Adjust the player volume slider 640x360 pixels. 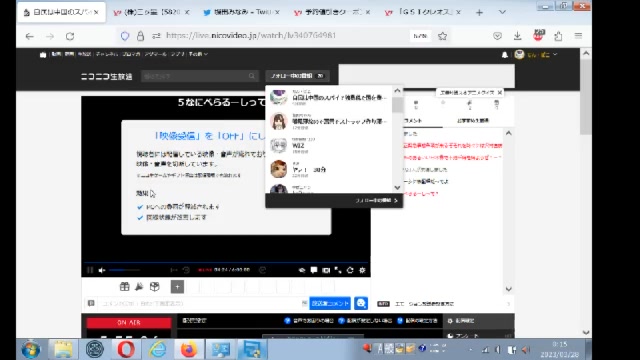point(124,270)
